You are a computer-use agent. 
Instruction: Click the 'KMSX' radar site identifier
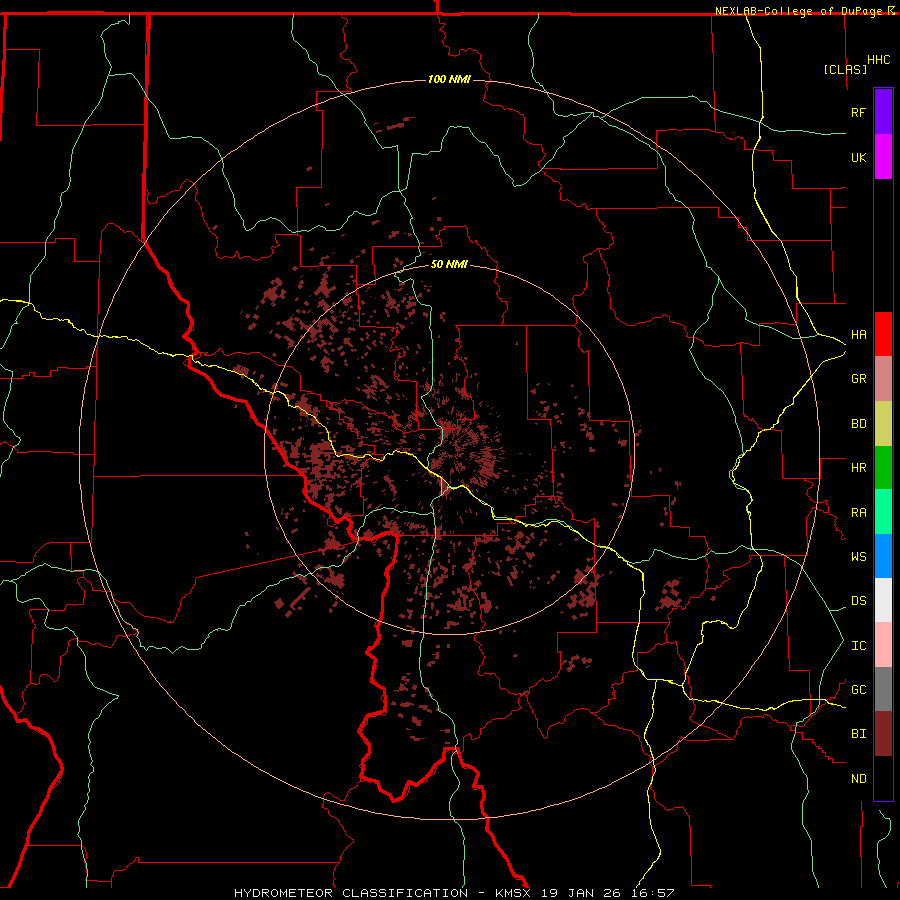click(513, 893)
